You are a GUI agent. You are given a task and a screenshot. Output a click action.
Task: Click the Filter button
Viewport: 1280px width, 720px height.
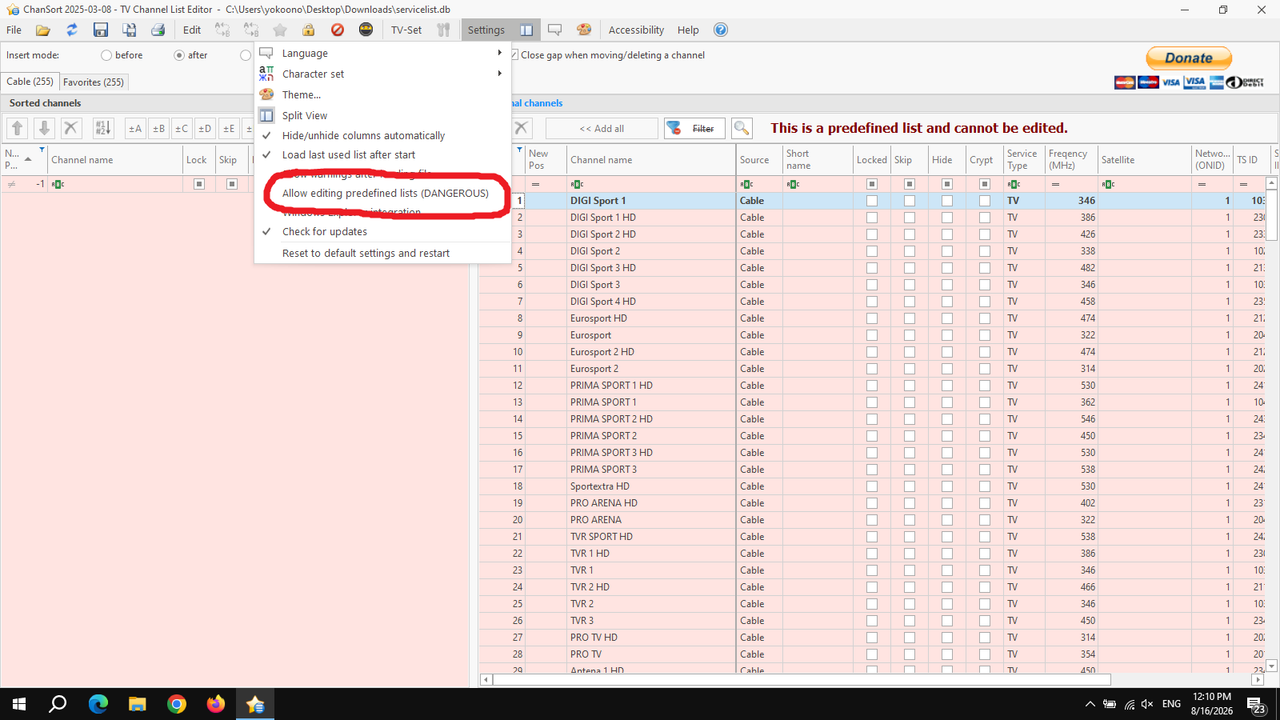point(694,128)
